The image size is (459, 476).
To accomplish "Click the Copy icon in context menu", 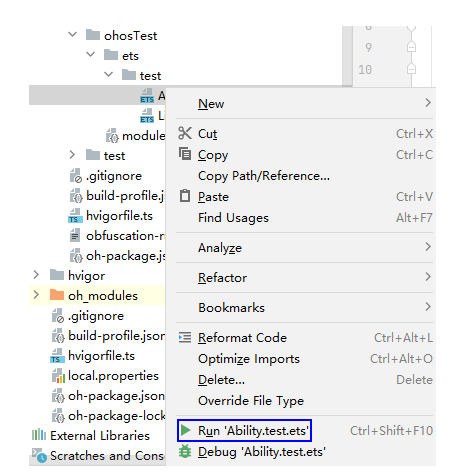I will pyautogui.click(x=185, y=154).
